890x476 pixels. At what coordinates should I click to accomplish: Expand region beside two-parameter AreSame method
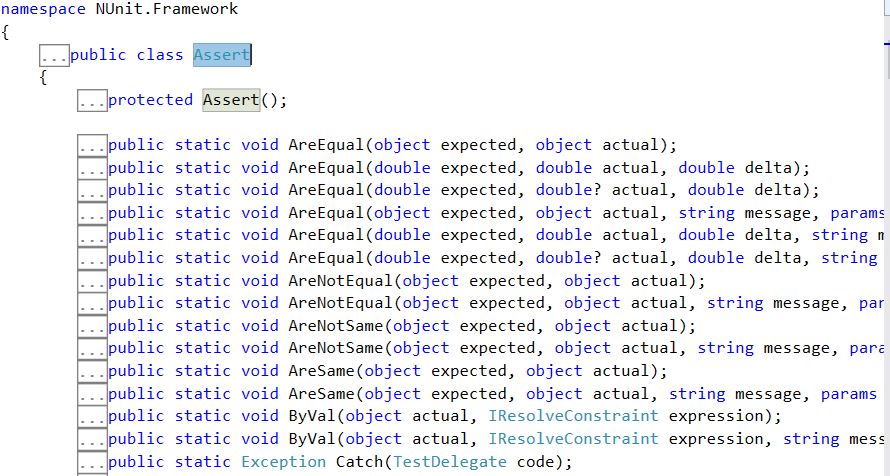[92, 371]
